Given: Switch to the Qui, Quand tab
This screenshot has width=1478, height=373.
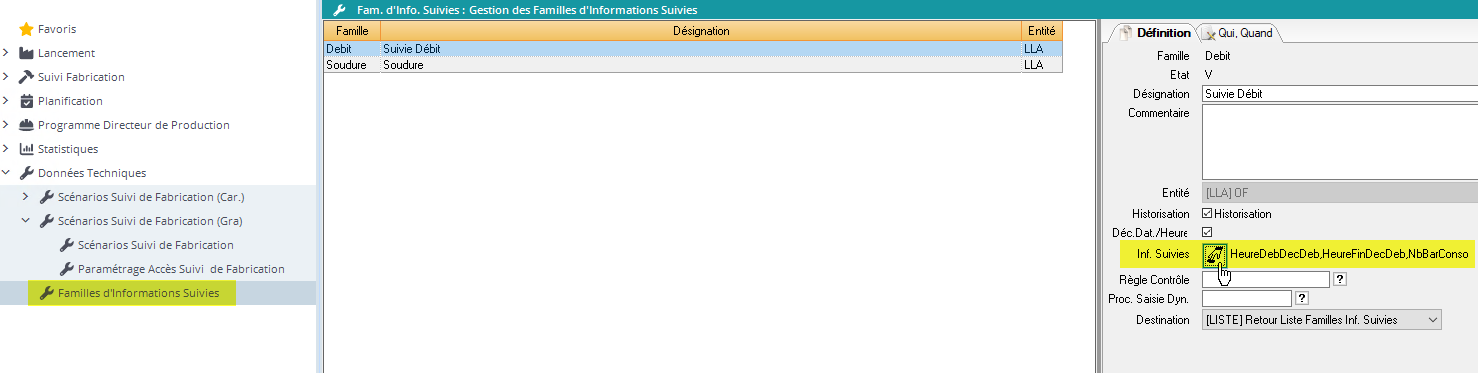Looking at the screenshot, I should point(1238,33).
